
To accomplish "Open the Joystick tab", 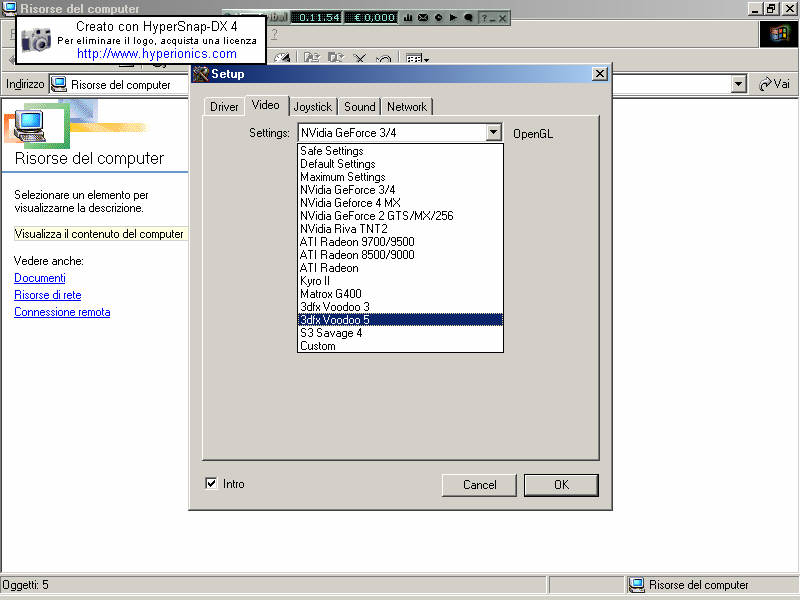I will 312,107.
